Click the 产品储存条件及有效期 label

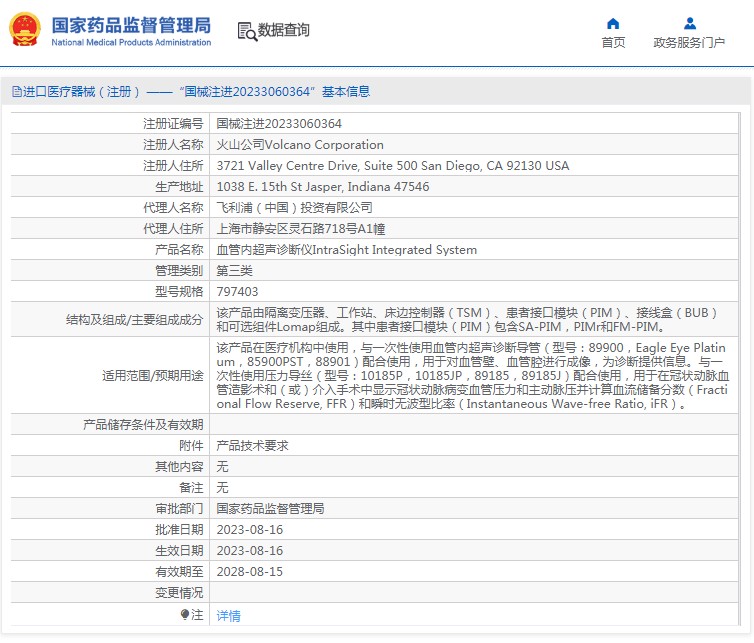point(143,425)
